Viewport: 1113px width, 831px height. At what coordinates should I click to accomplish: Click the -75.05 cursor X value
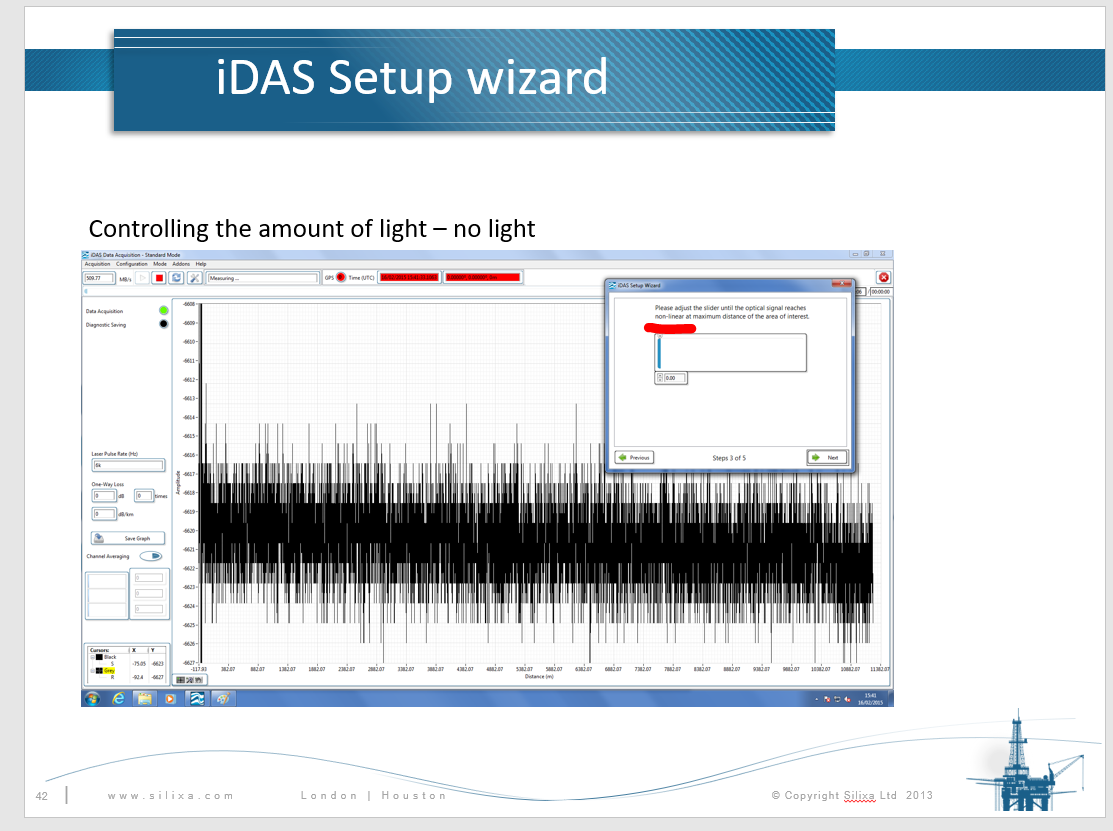coord(139,664)
